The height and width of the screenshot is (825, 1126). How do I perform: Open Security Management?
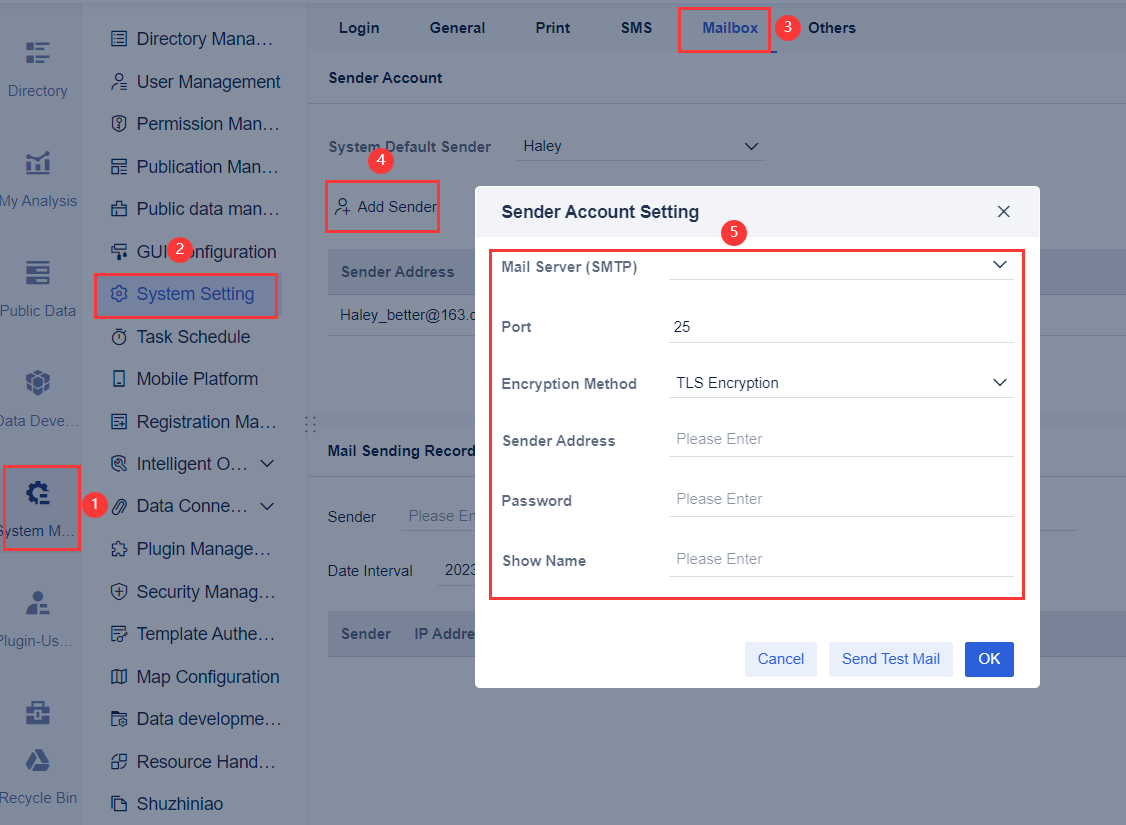click(199, 591)
